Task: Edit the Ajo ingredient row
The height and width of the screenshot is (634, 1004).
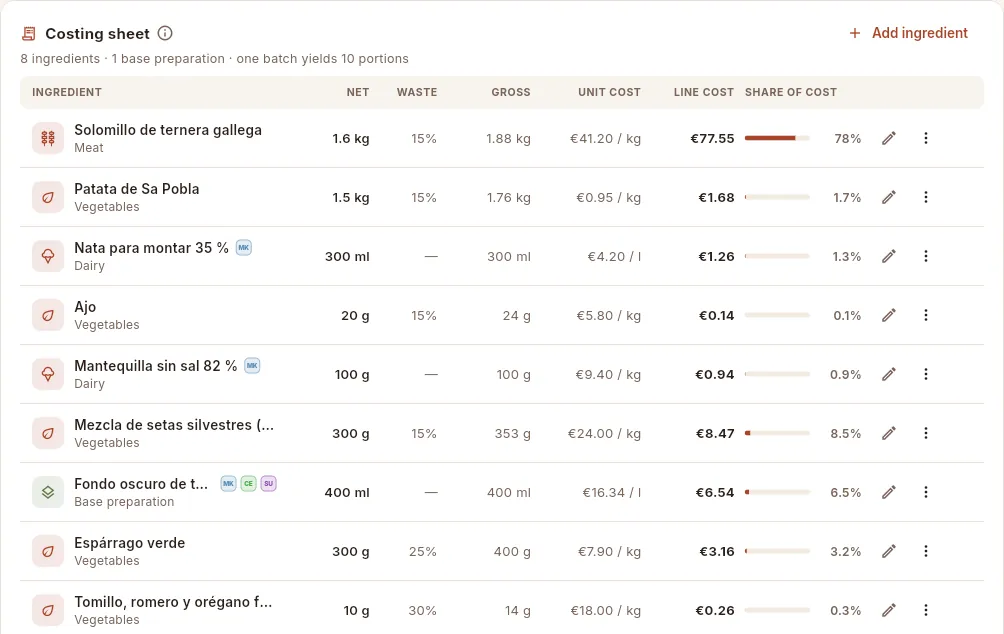Action: click(889, 315)
